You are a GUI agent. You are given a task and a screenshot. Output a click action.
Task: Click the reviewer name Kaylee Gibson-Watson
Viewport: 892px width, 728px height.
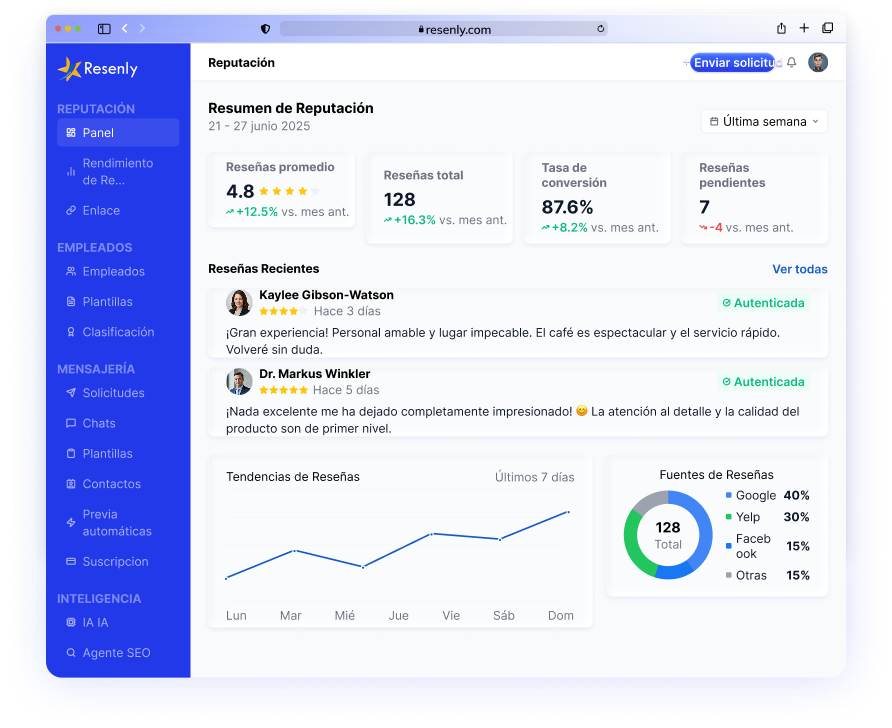coord(327,295)
